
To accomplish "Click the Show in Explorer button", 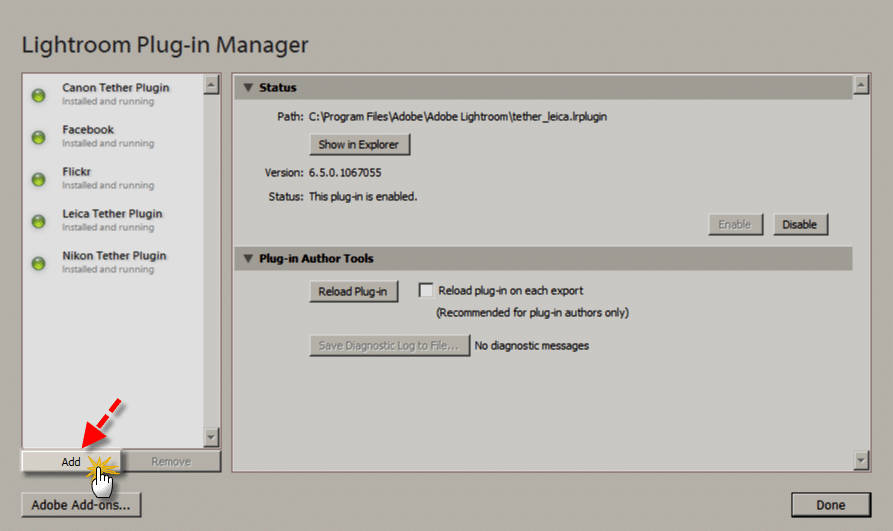I will point(359,145).
